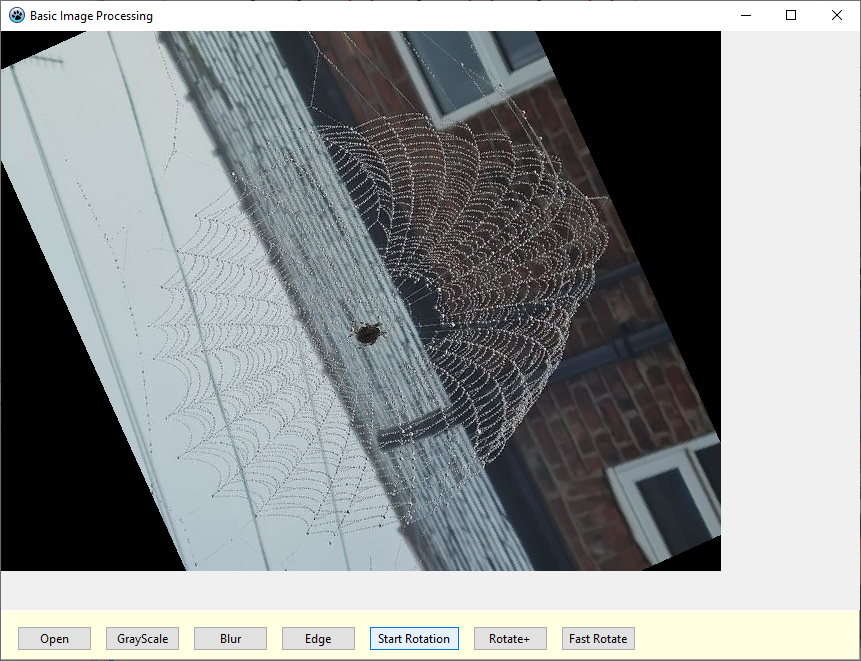861x661 pixels.
Task: Click empty yellow toolbar area after Fast Rotate
Action: point(747,638)
